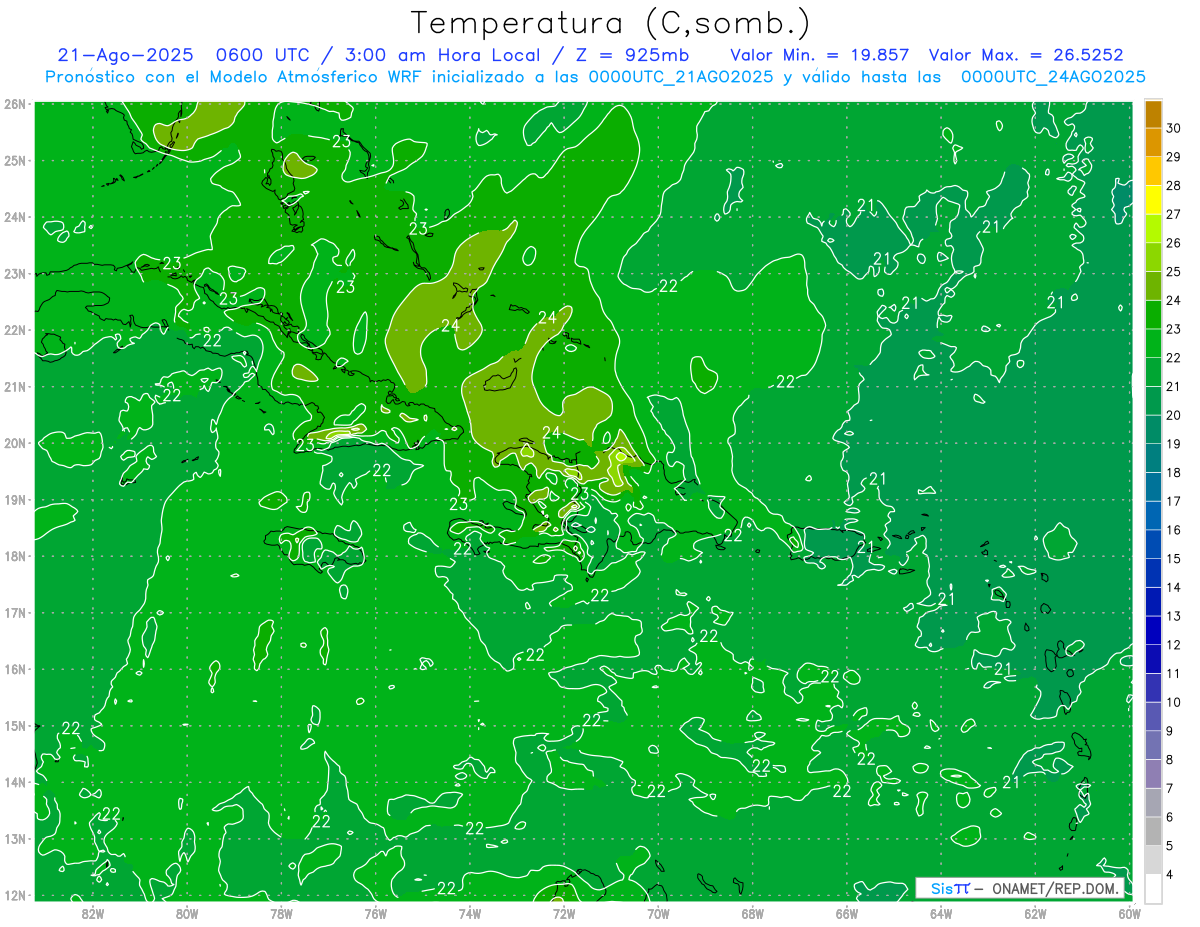
Task: Click the white swatch below the 4 label
Action: pyautogui.click(x=1153, y=887)
